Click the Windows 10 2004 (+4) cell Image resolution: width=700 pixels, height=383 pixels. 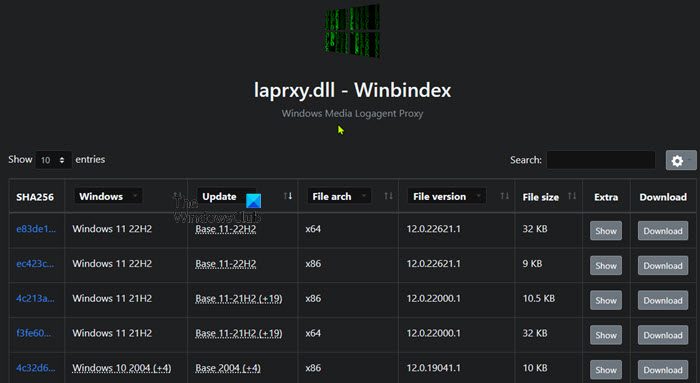(122, 368)
